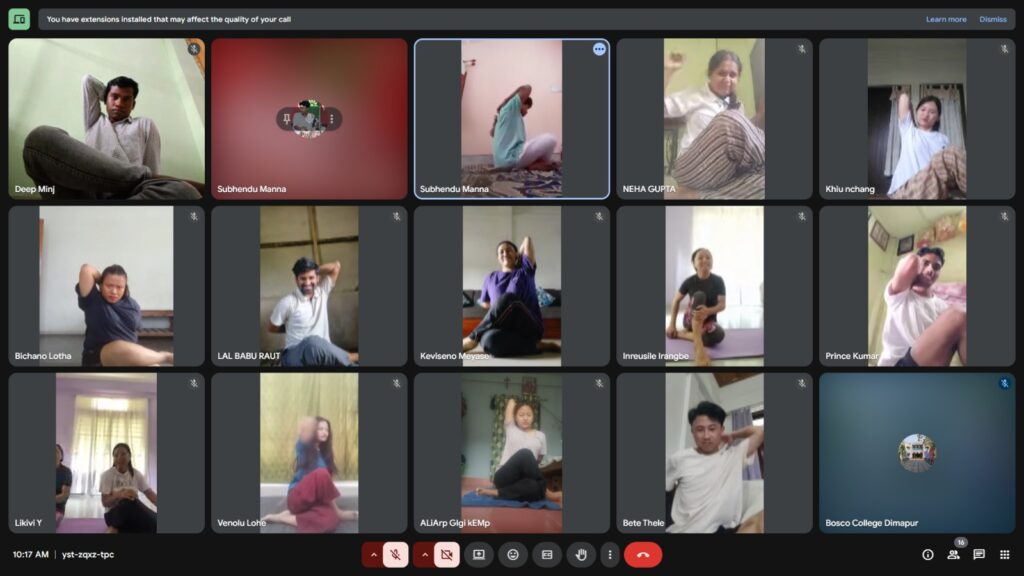Expand video settings arrow beside camera
Screen dimensions: 1024x576
click(424, 554)
